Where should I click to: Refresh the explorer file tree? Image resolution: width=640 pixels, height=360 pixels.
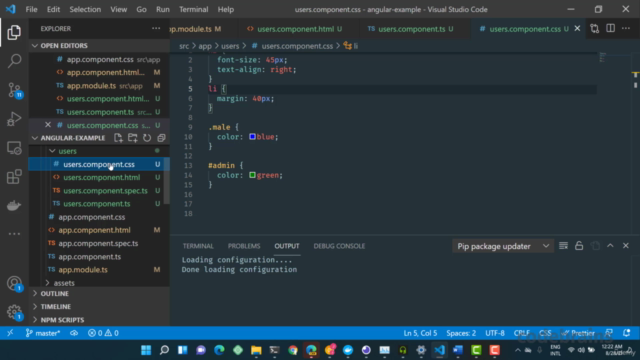(x=147, y=138)
